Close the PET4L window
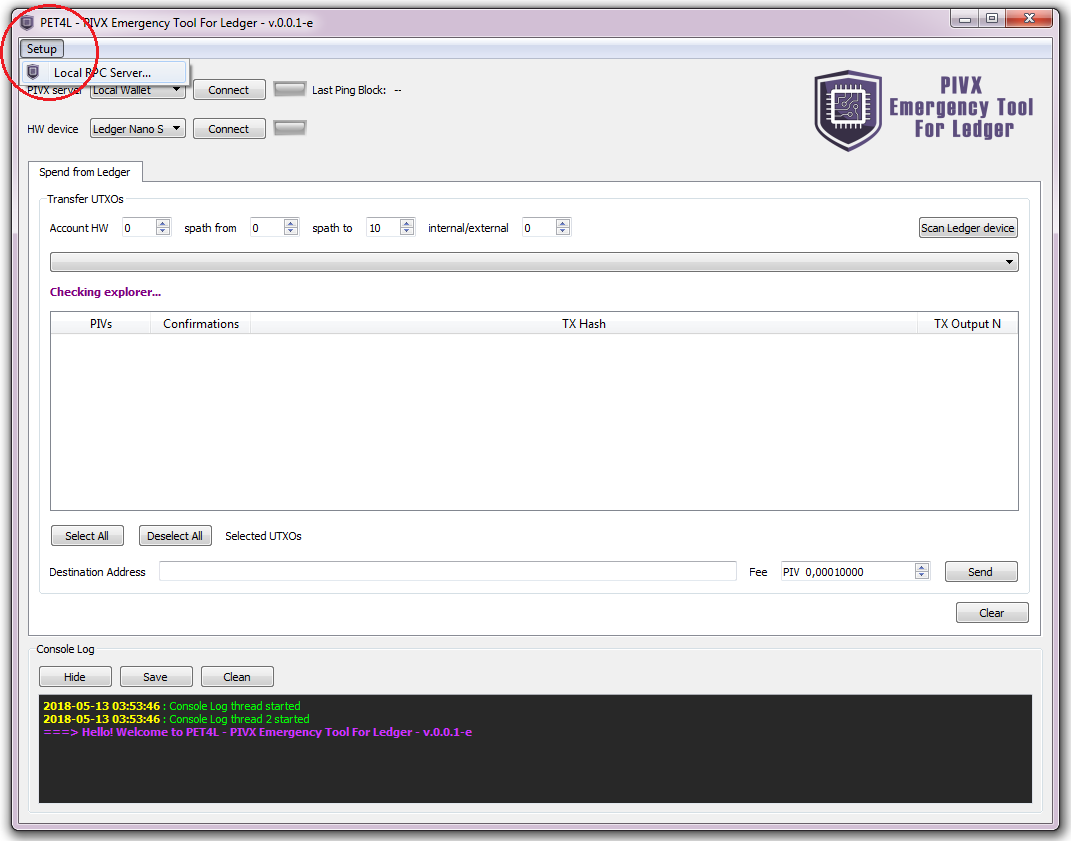The image size is (1071, 841). pos(1029,19)
